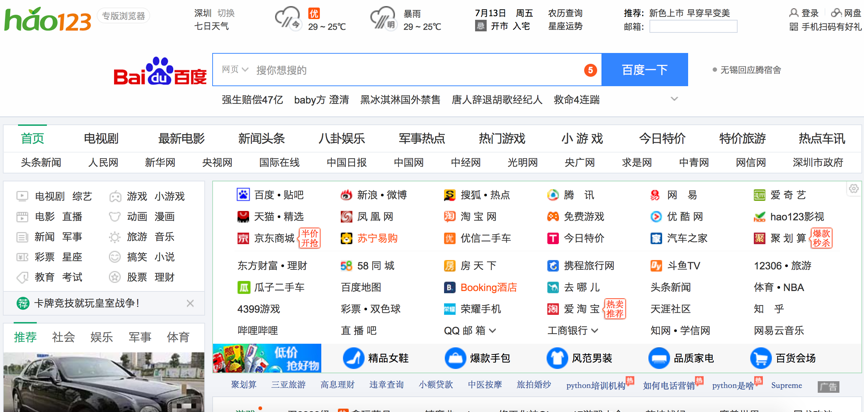Open the 八卦娱乐 navigation tab
Image resolution: width=864 pixels, height=412 pixels.
[342, 139]
